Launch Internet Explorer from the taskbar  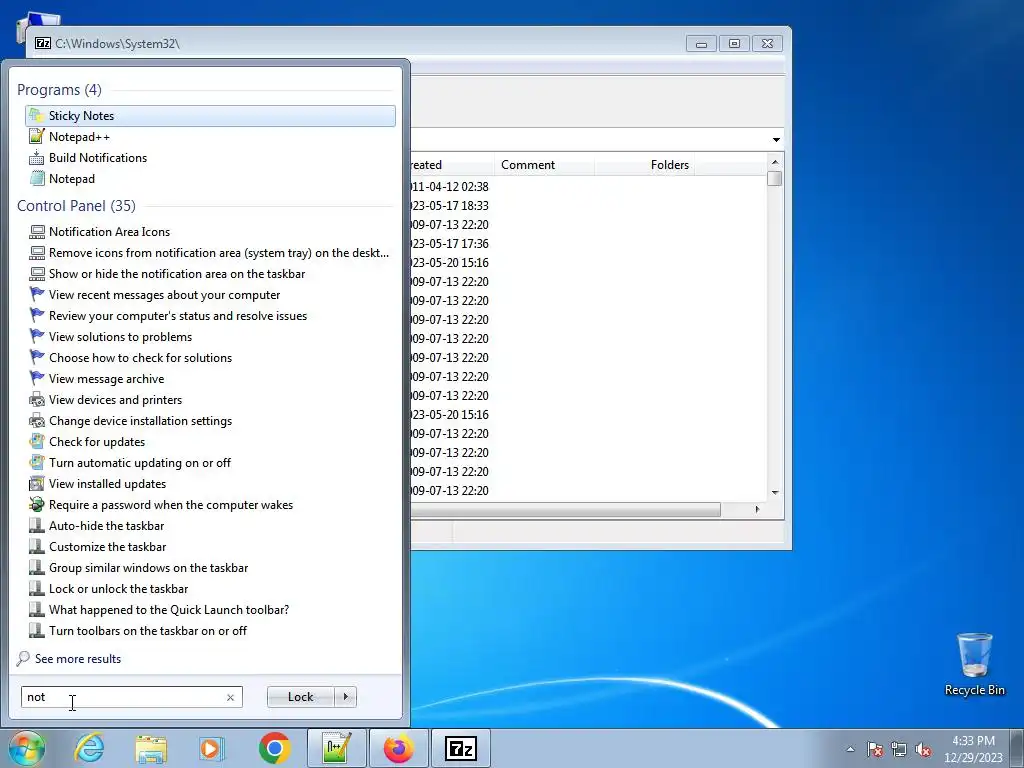(x=89, y=748)
